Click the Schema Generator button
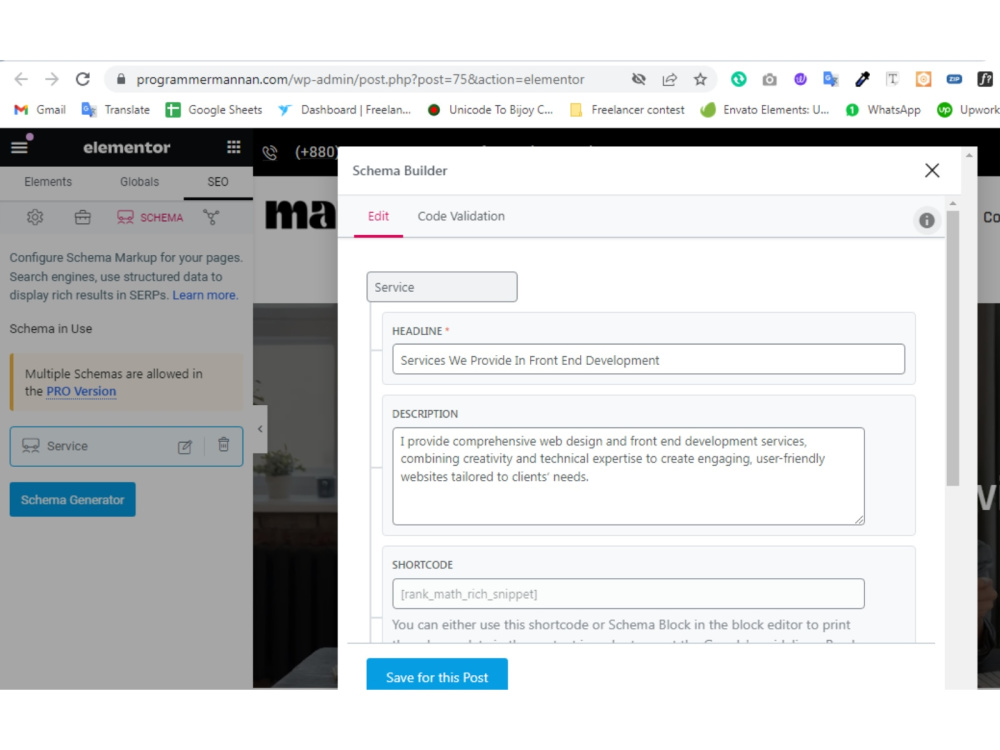The height and width of the screenshot is (750, 1000). [x=73, y=499]
